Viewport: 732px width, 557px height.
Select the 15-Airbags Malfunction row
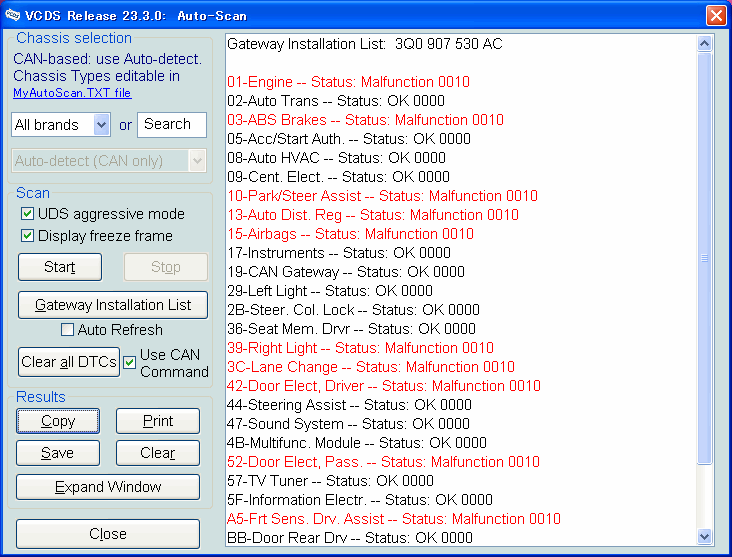(x=350, y=234)
